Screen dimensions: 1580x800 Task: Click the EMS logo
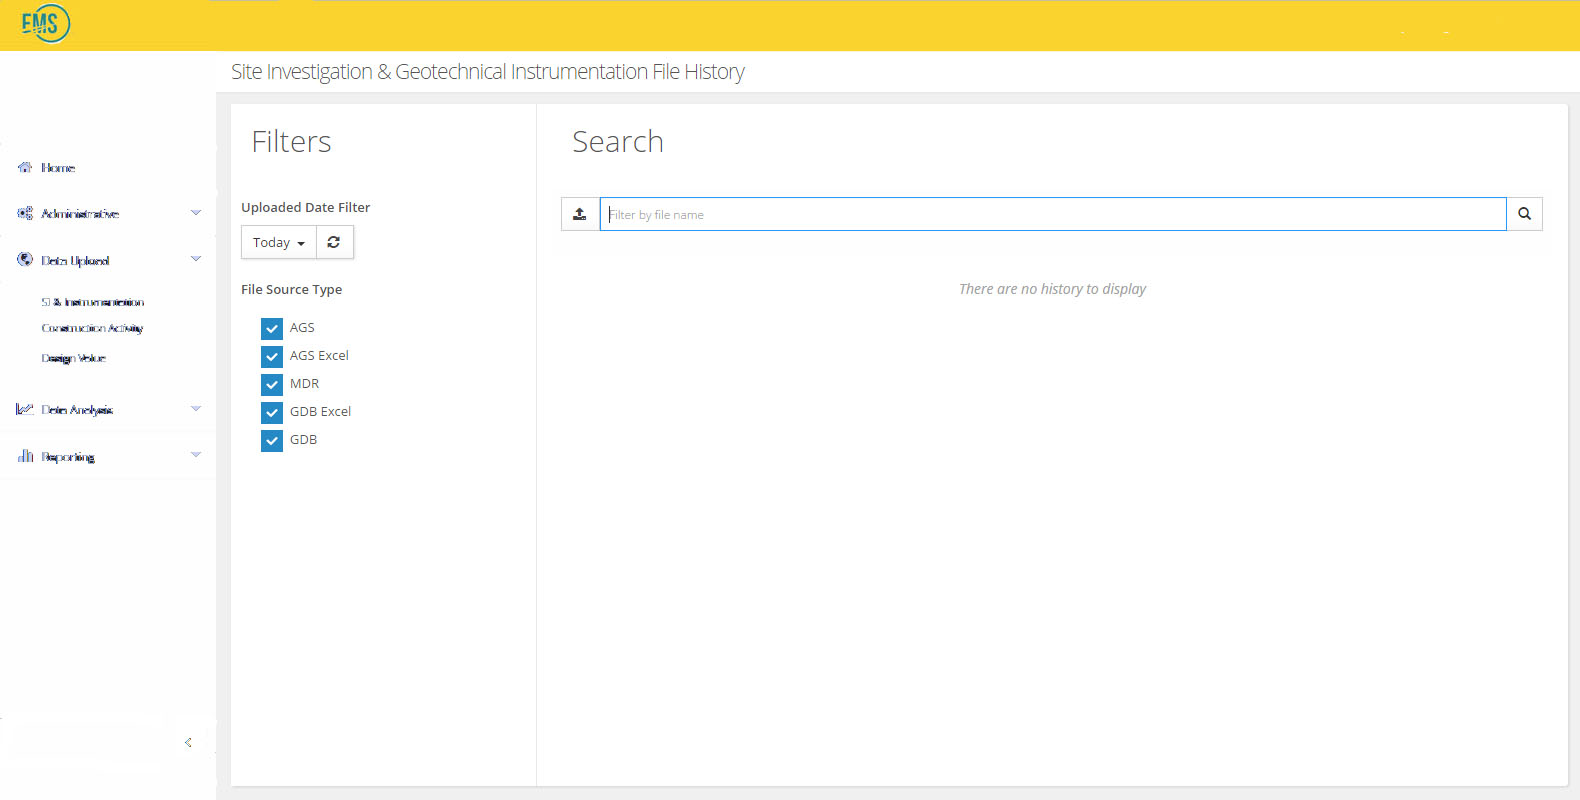click(45, 24)
